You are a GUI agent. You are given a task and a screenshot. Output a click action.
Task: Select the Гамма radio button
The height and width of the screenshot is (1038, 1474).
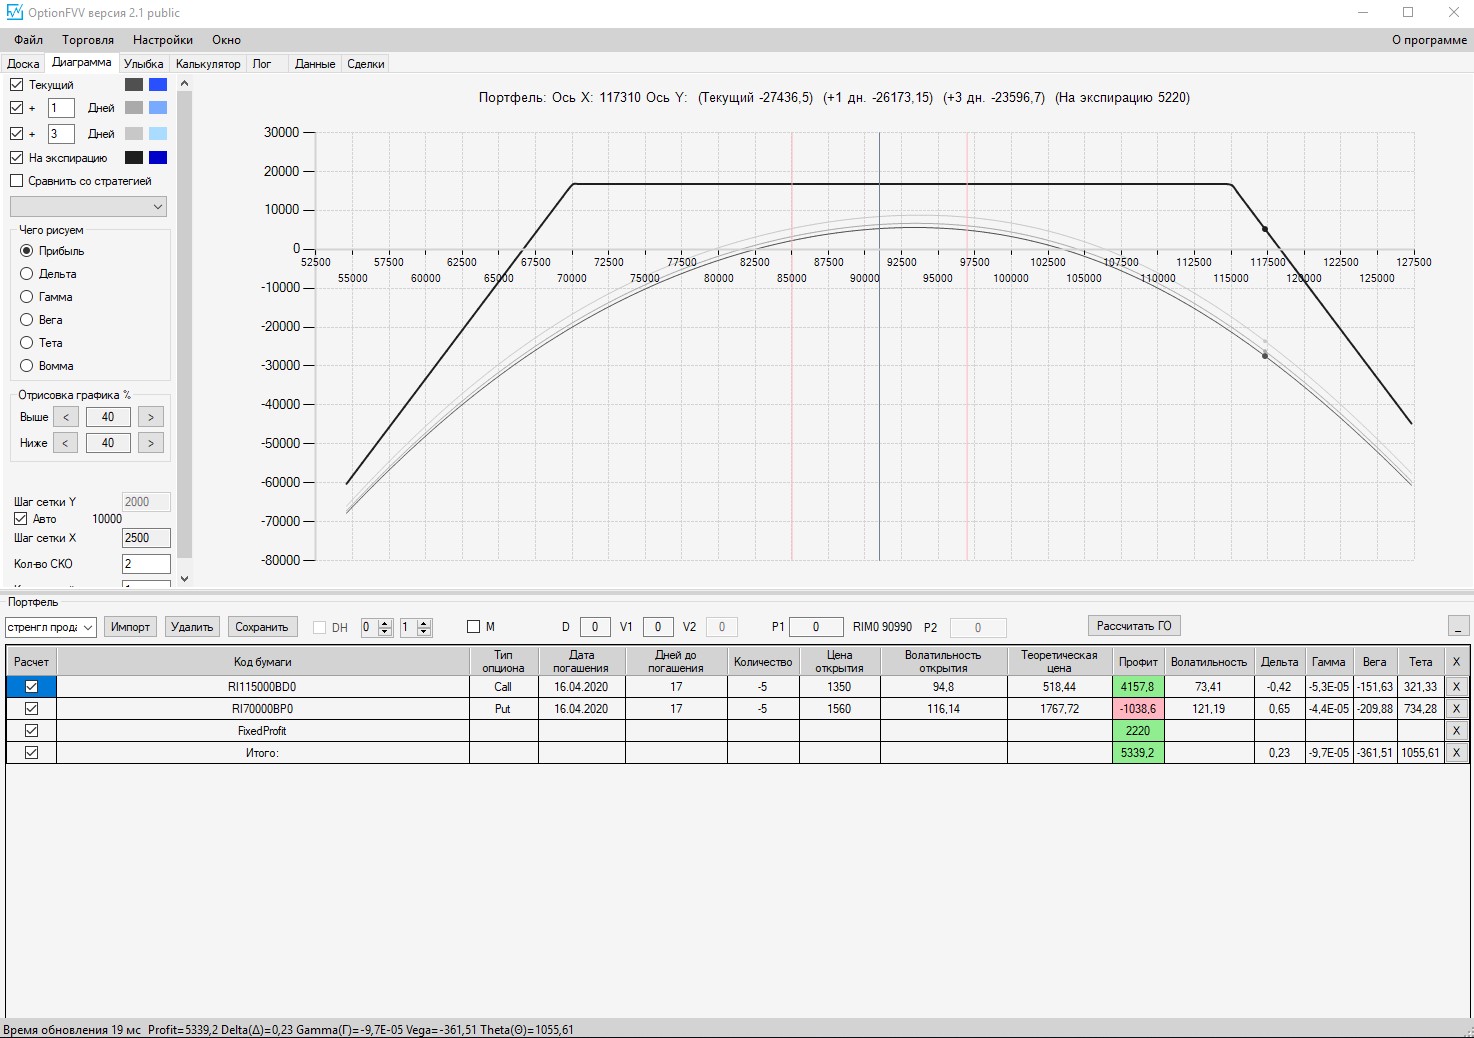27,297
